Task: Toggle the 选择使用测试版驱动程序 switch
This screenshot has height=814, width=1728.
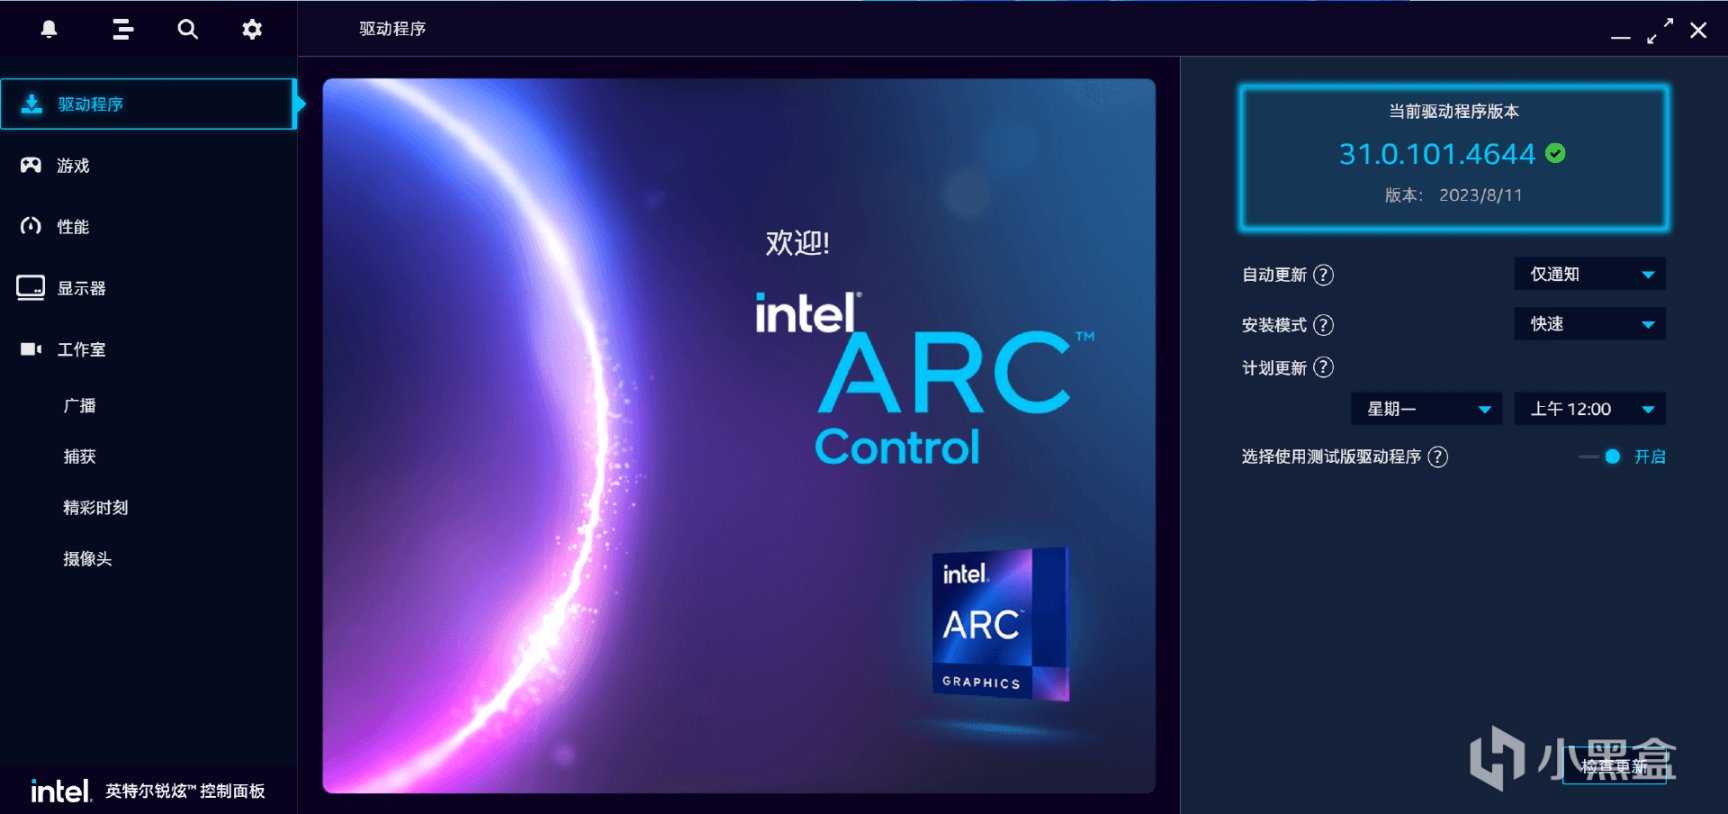Action: 1601,457
